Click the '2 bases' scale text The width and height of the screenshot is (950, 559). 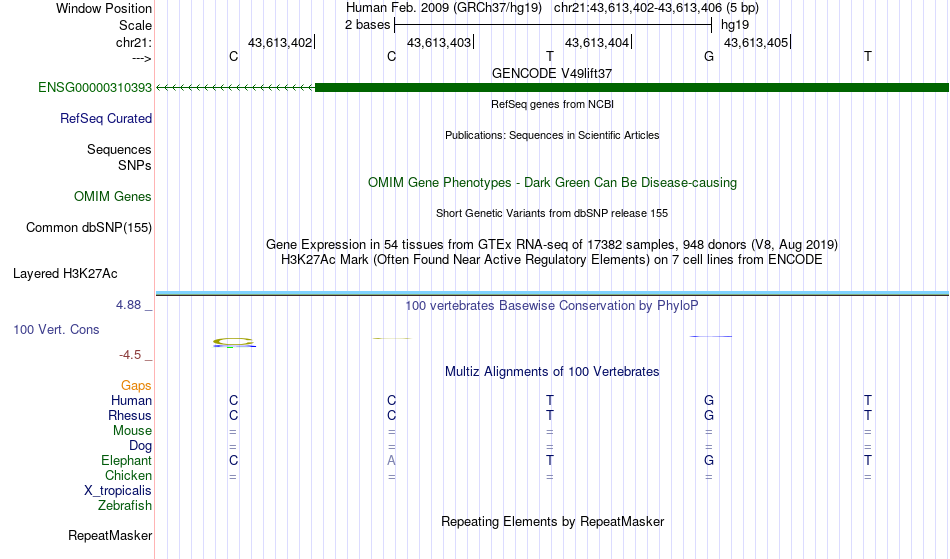[368, 25]
